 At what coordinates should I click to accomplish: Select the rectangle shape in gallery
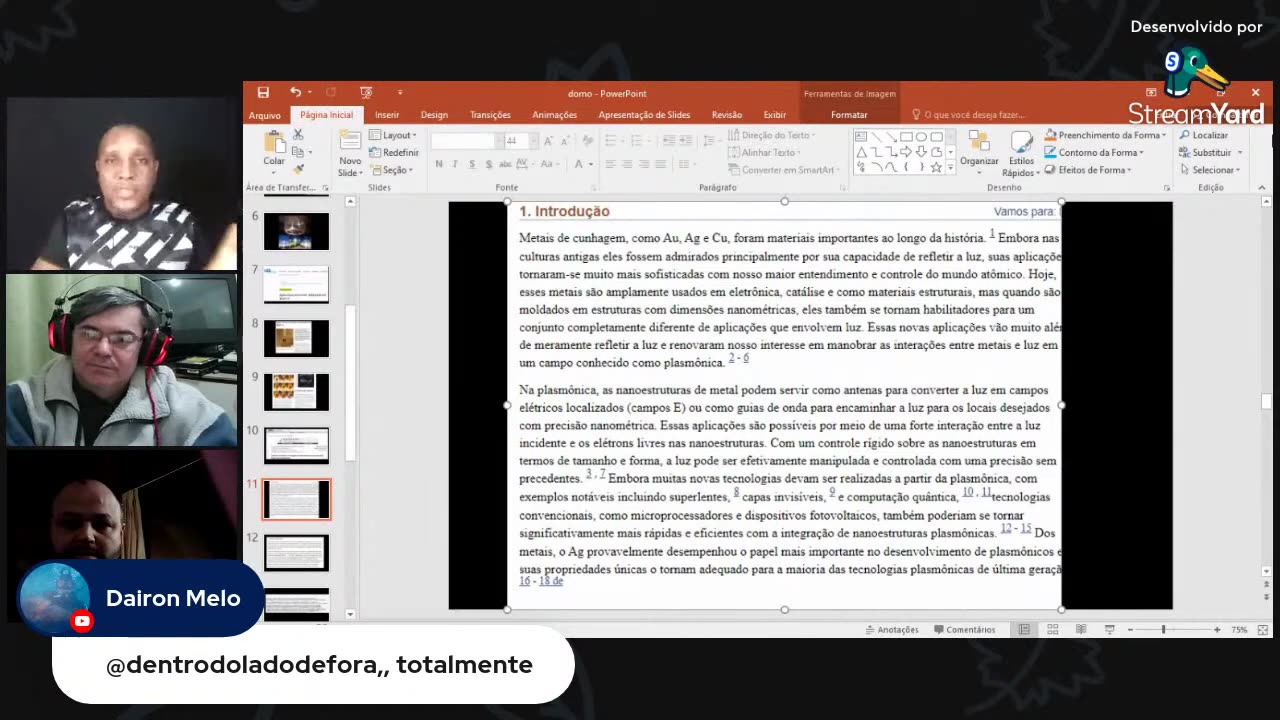pyautogui.click(x=906, y=137)
